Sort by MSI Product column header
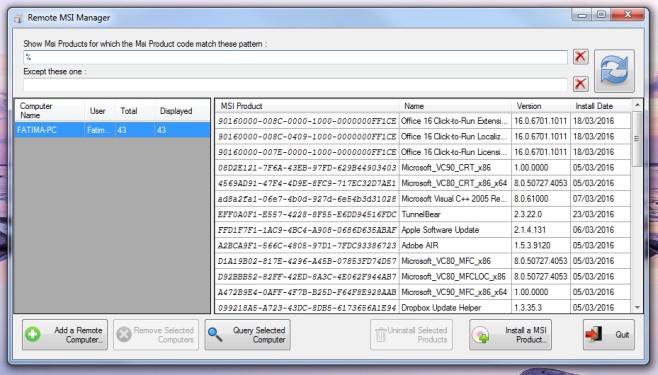Screen dimensions: 658x375 pyautogui.click(x=307, y=106)
